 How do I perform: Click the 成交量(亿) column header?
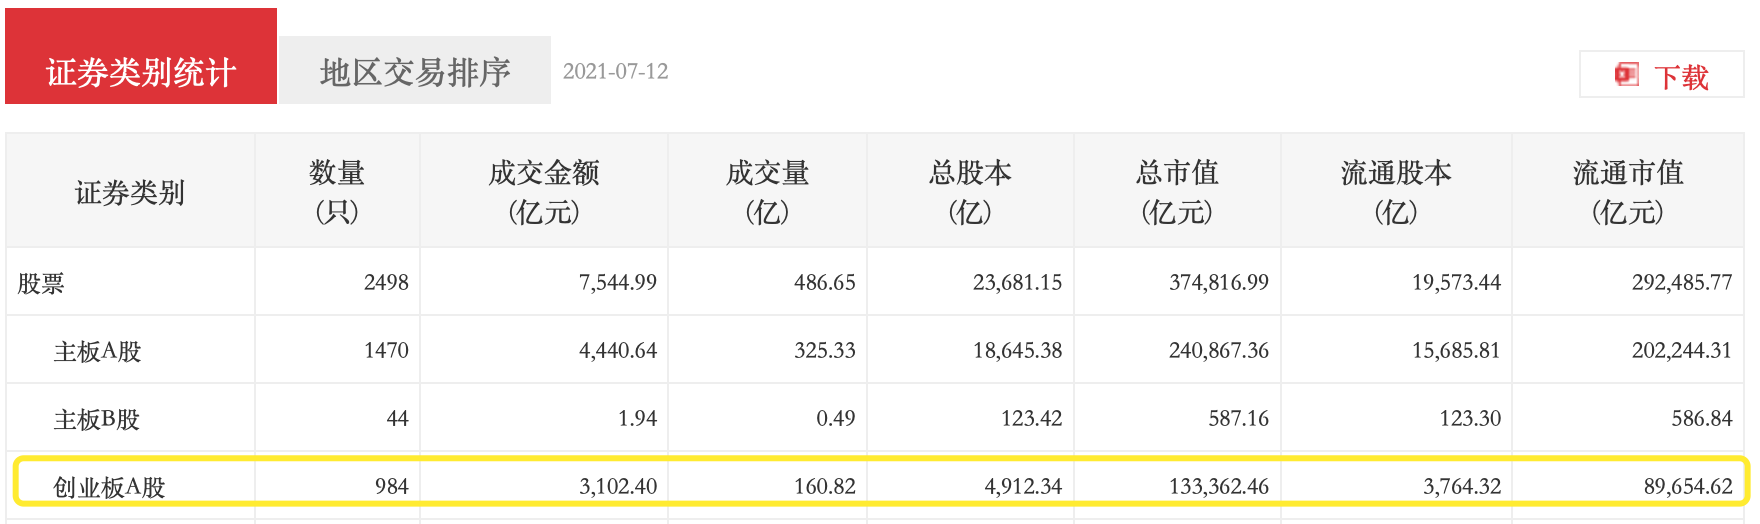coord(767,192)
